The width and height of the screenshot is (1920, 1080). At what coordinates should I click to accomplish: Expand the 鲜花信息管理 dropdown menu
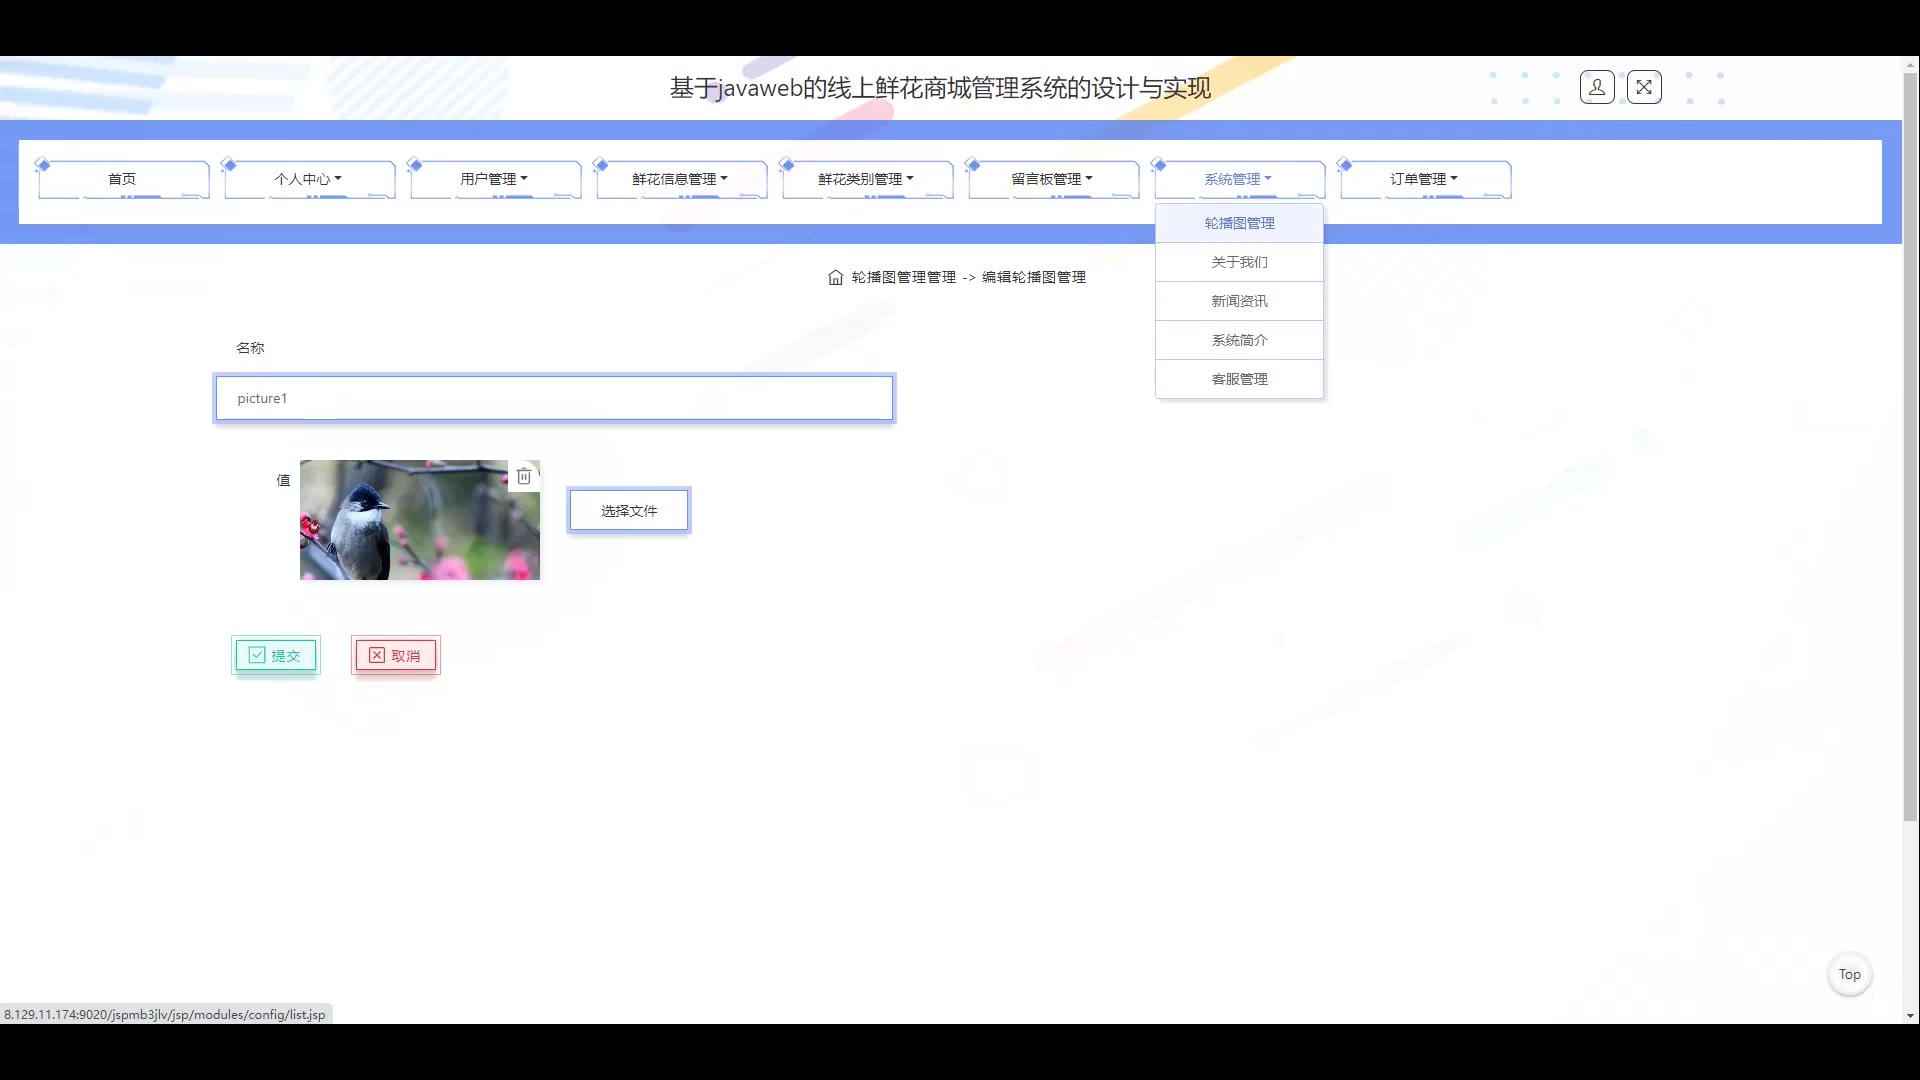tap(681, 179)
